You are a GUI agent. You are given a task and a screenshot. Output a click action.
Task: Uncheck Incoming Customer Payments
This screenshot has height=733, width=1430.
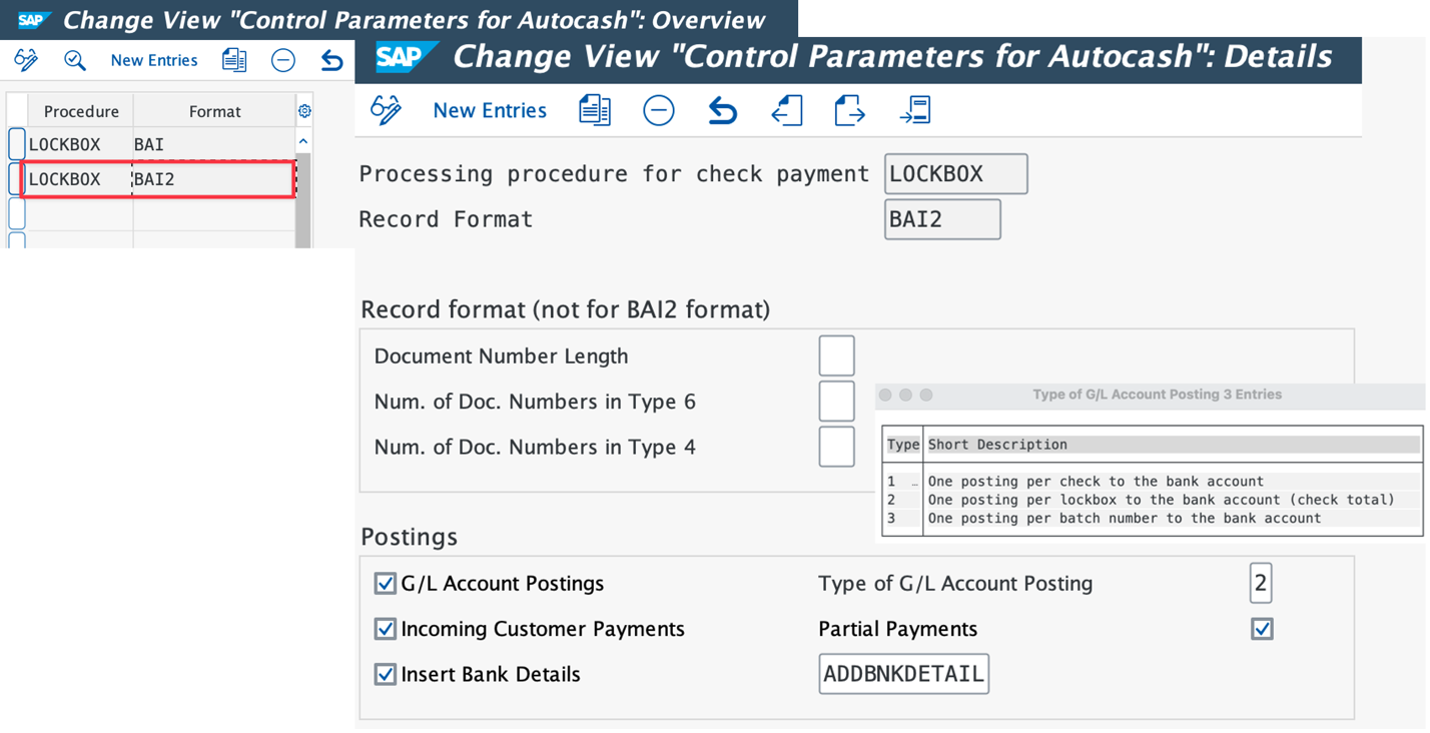pyautogui.click(x=385, y=629)
